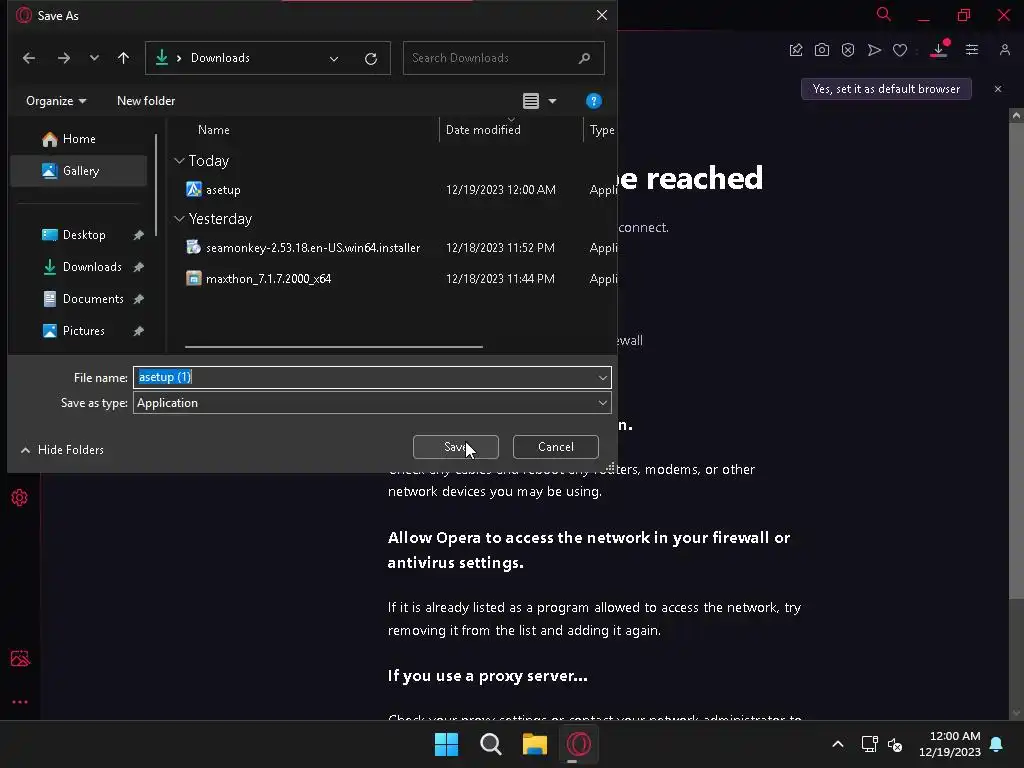1024x768 pixels.
Task: Click Yes, set it as default browser
Action: [886, 89]
